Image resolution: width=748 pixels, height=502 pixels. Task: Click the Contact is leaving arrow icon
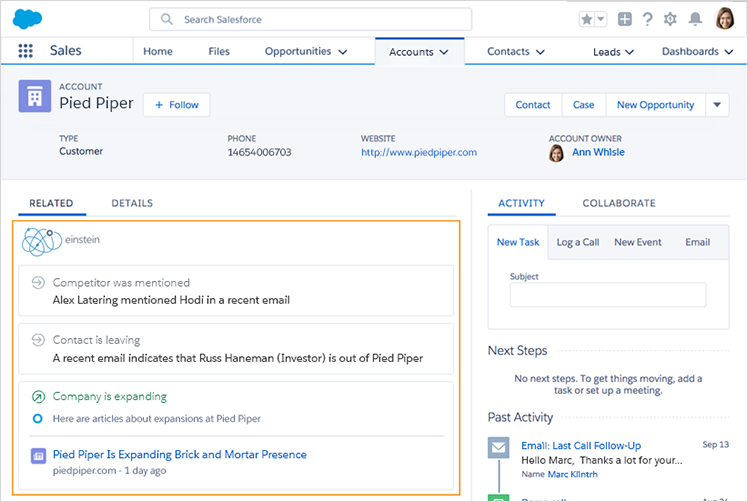click(38, 340)
